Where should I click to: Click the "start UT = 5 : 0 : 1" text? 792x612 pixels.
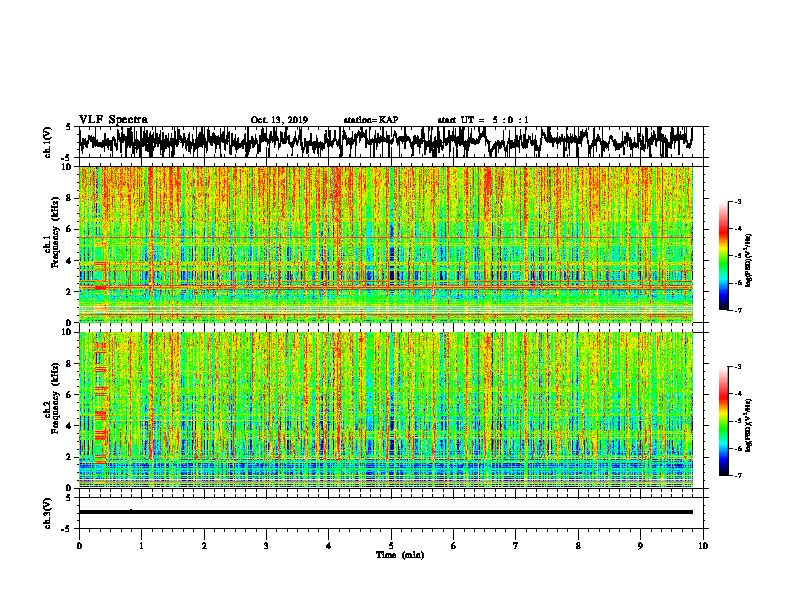483,120
